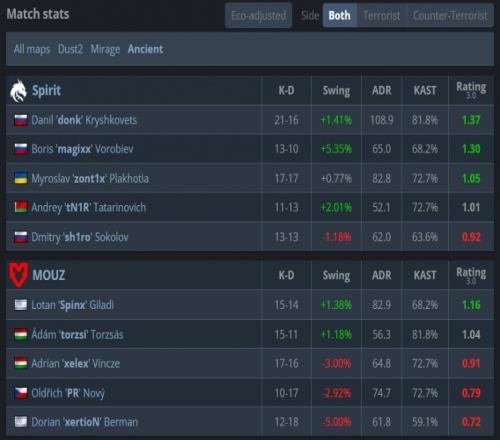
Task: Switch to the Dust2 map tab
Action: point(70,49)
